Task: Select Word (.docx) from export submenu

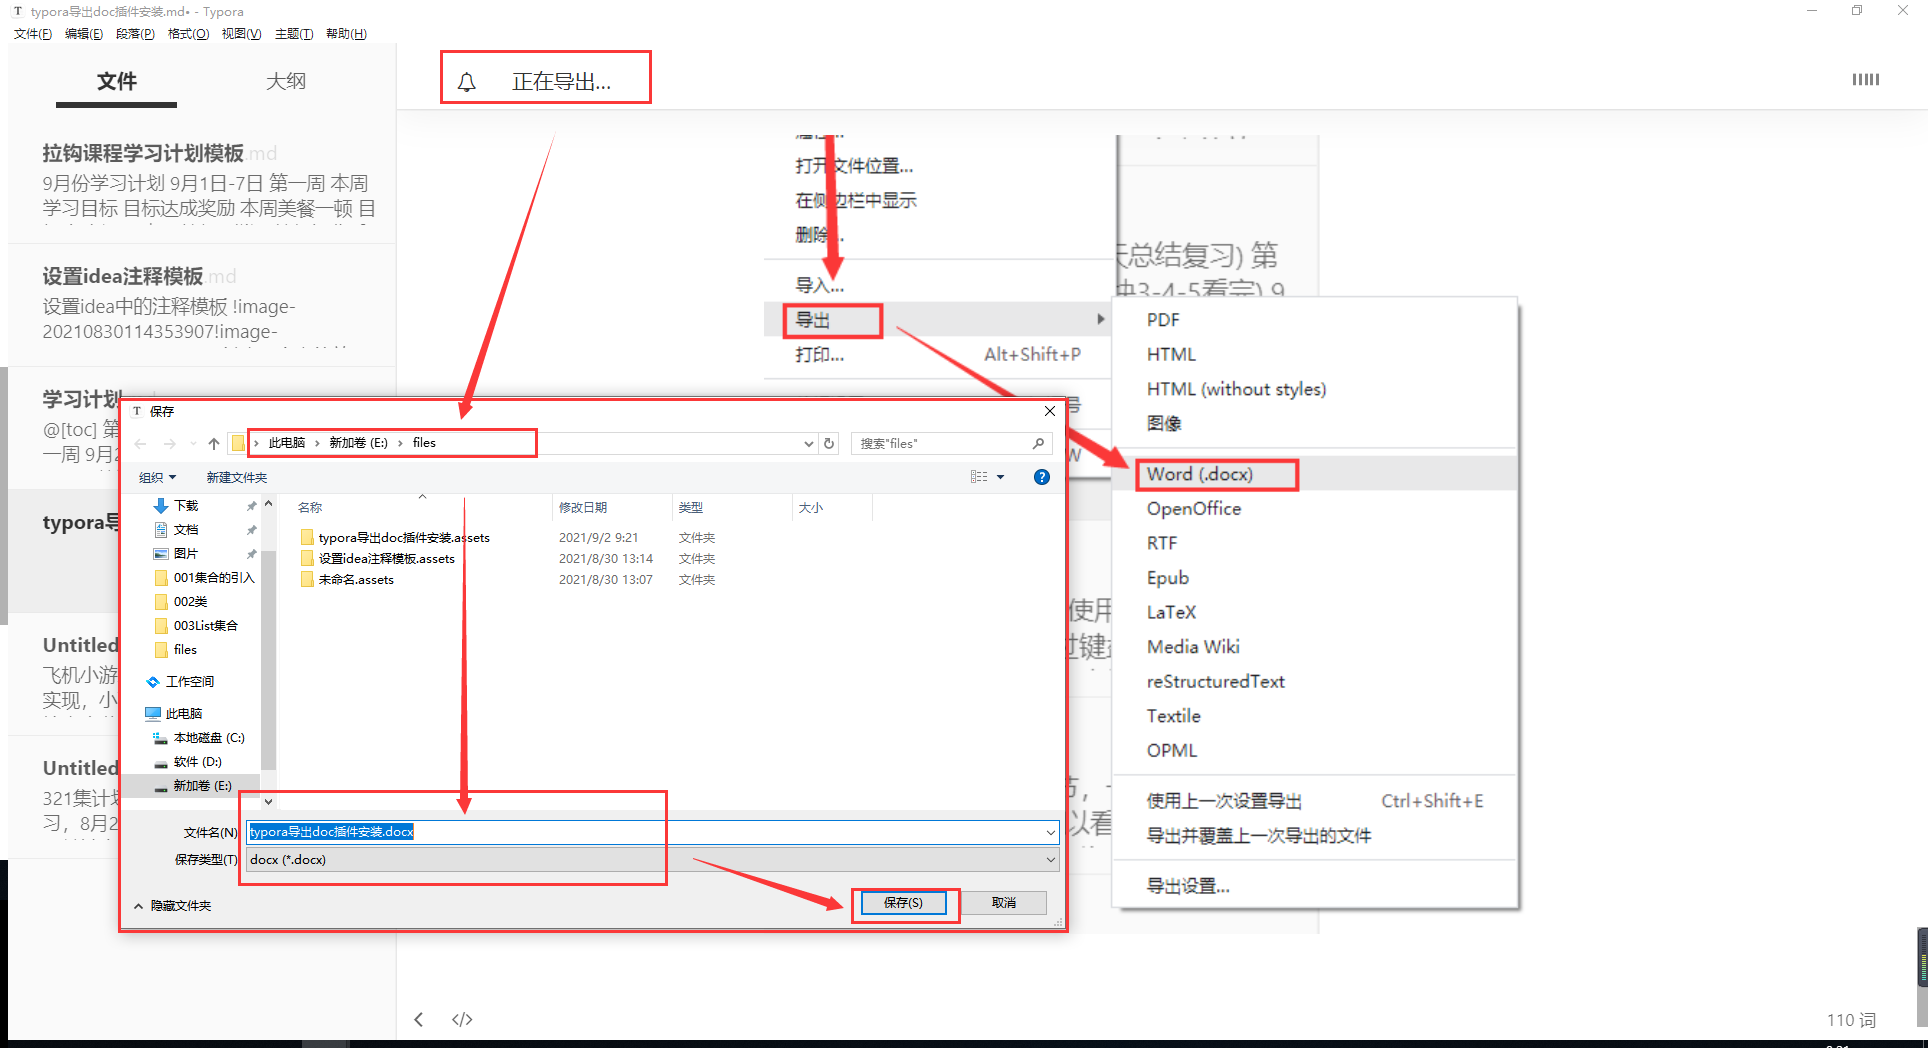Action: click(1201, 473)
